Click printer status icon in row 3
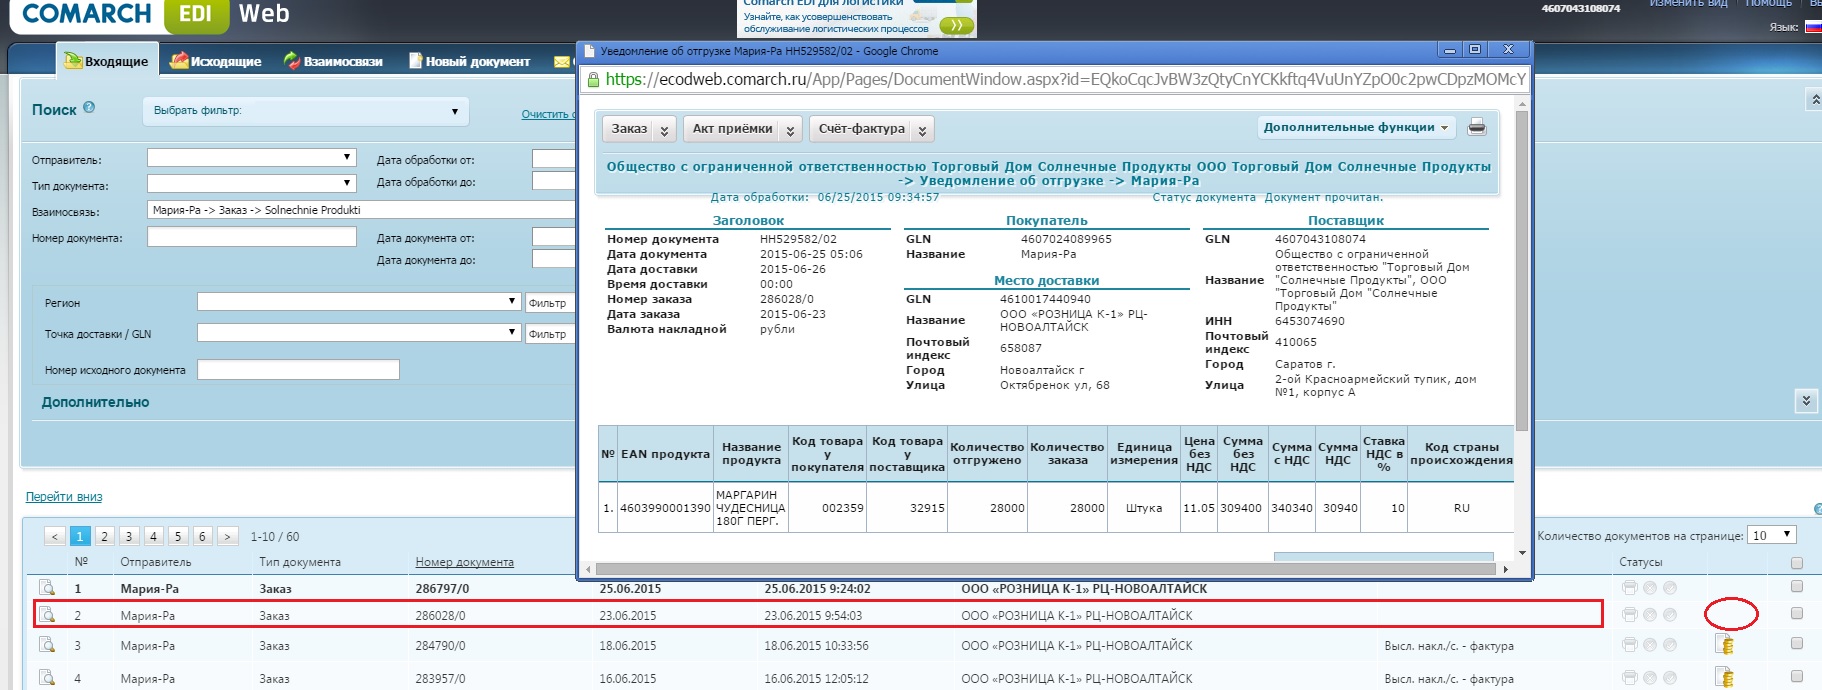Screen dimensions: 1822x690 pyautogui.click(x=1630, y=645)
